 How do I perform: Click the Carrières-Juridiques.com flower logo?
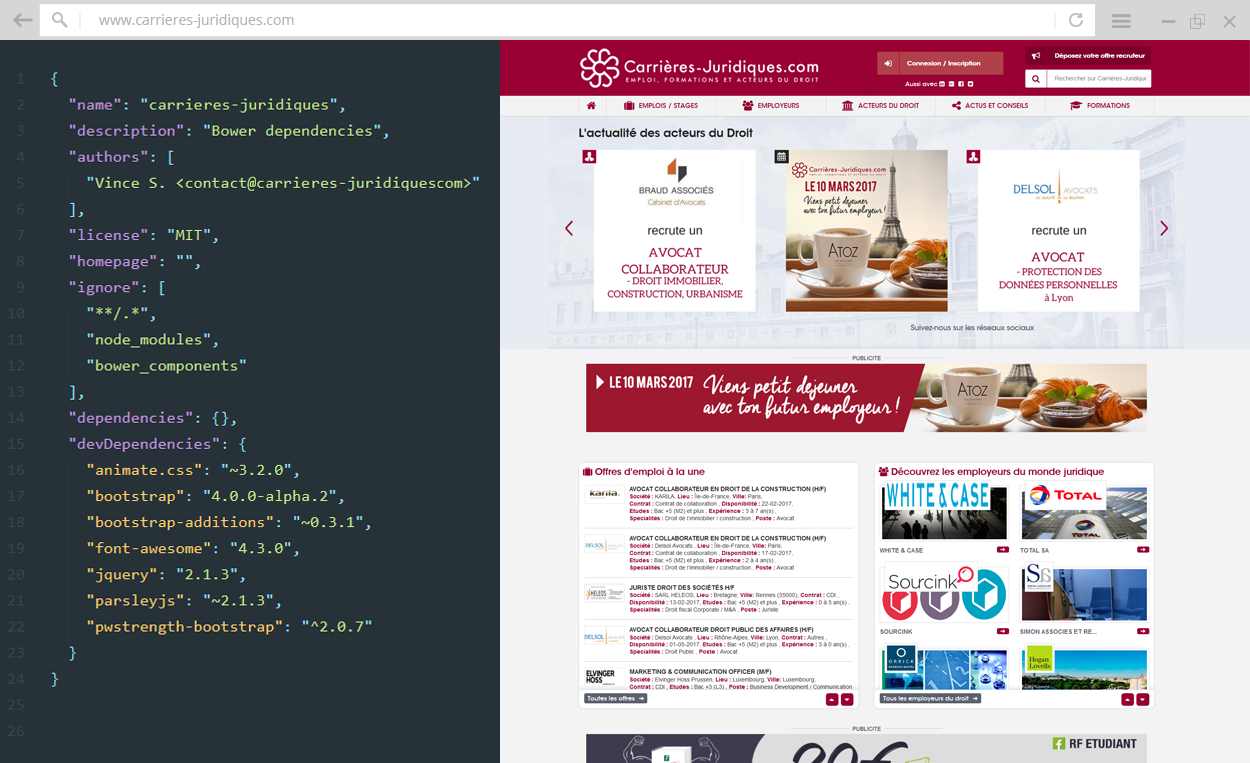pyautogui.click(x=600, y=68)
